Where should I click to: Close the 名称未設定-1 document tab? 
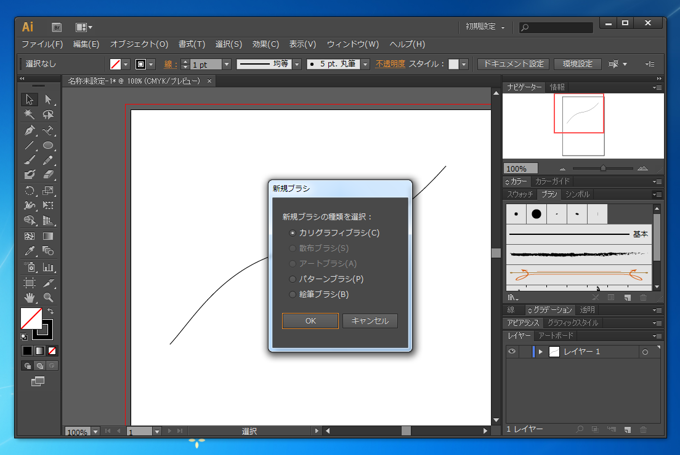(209, 81)
